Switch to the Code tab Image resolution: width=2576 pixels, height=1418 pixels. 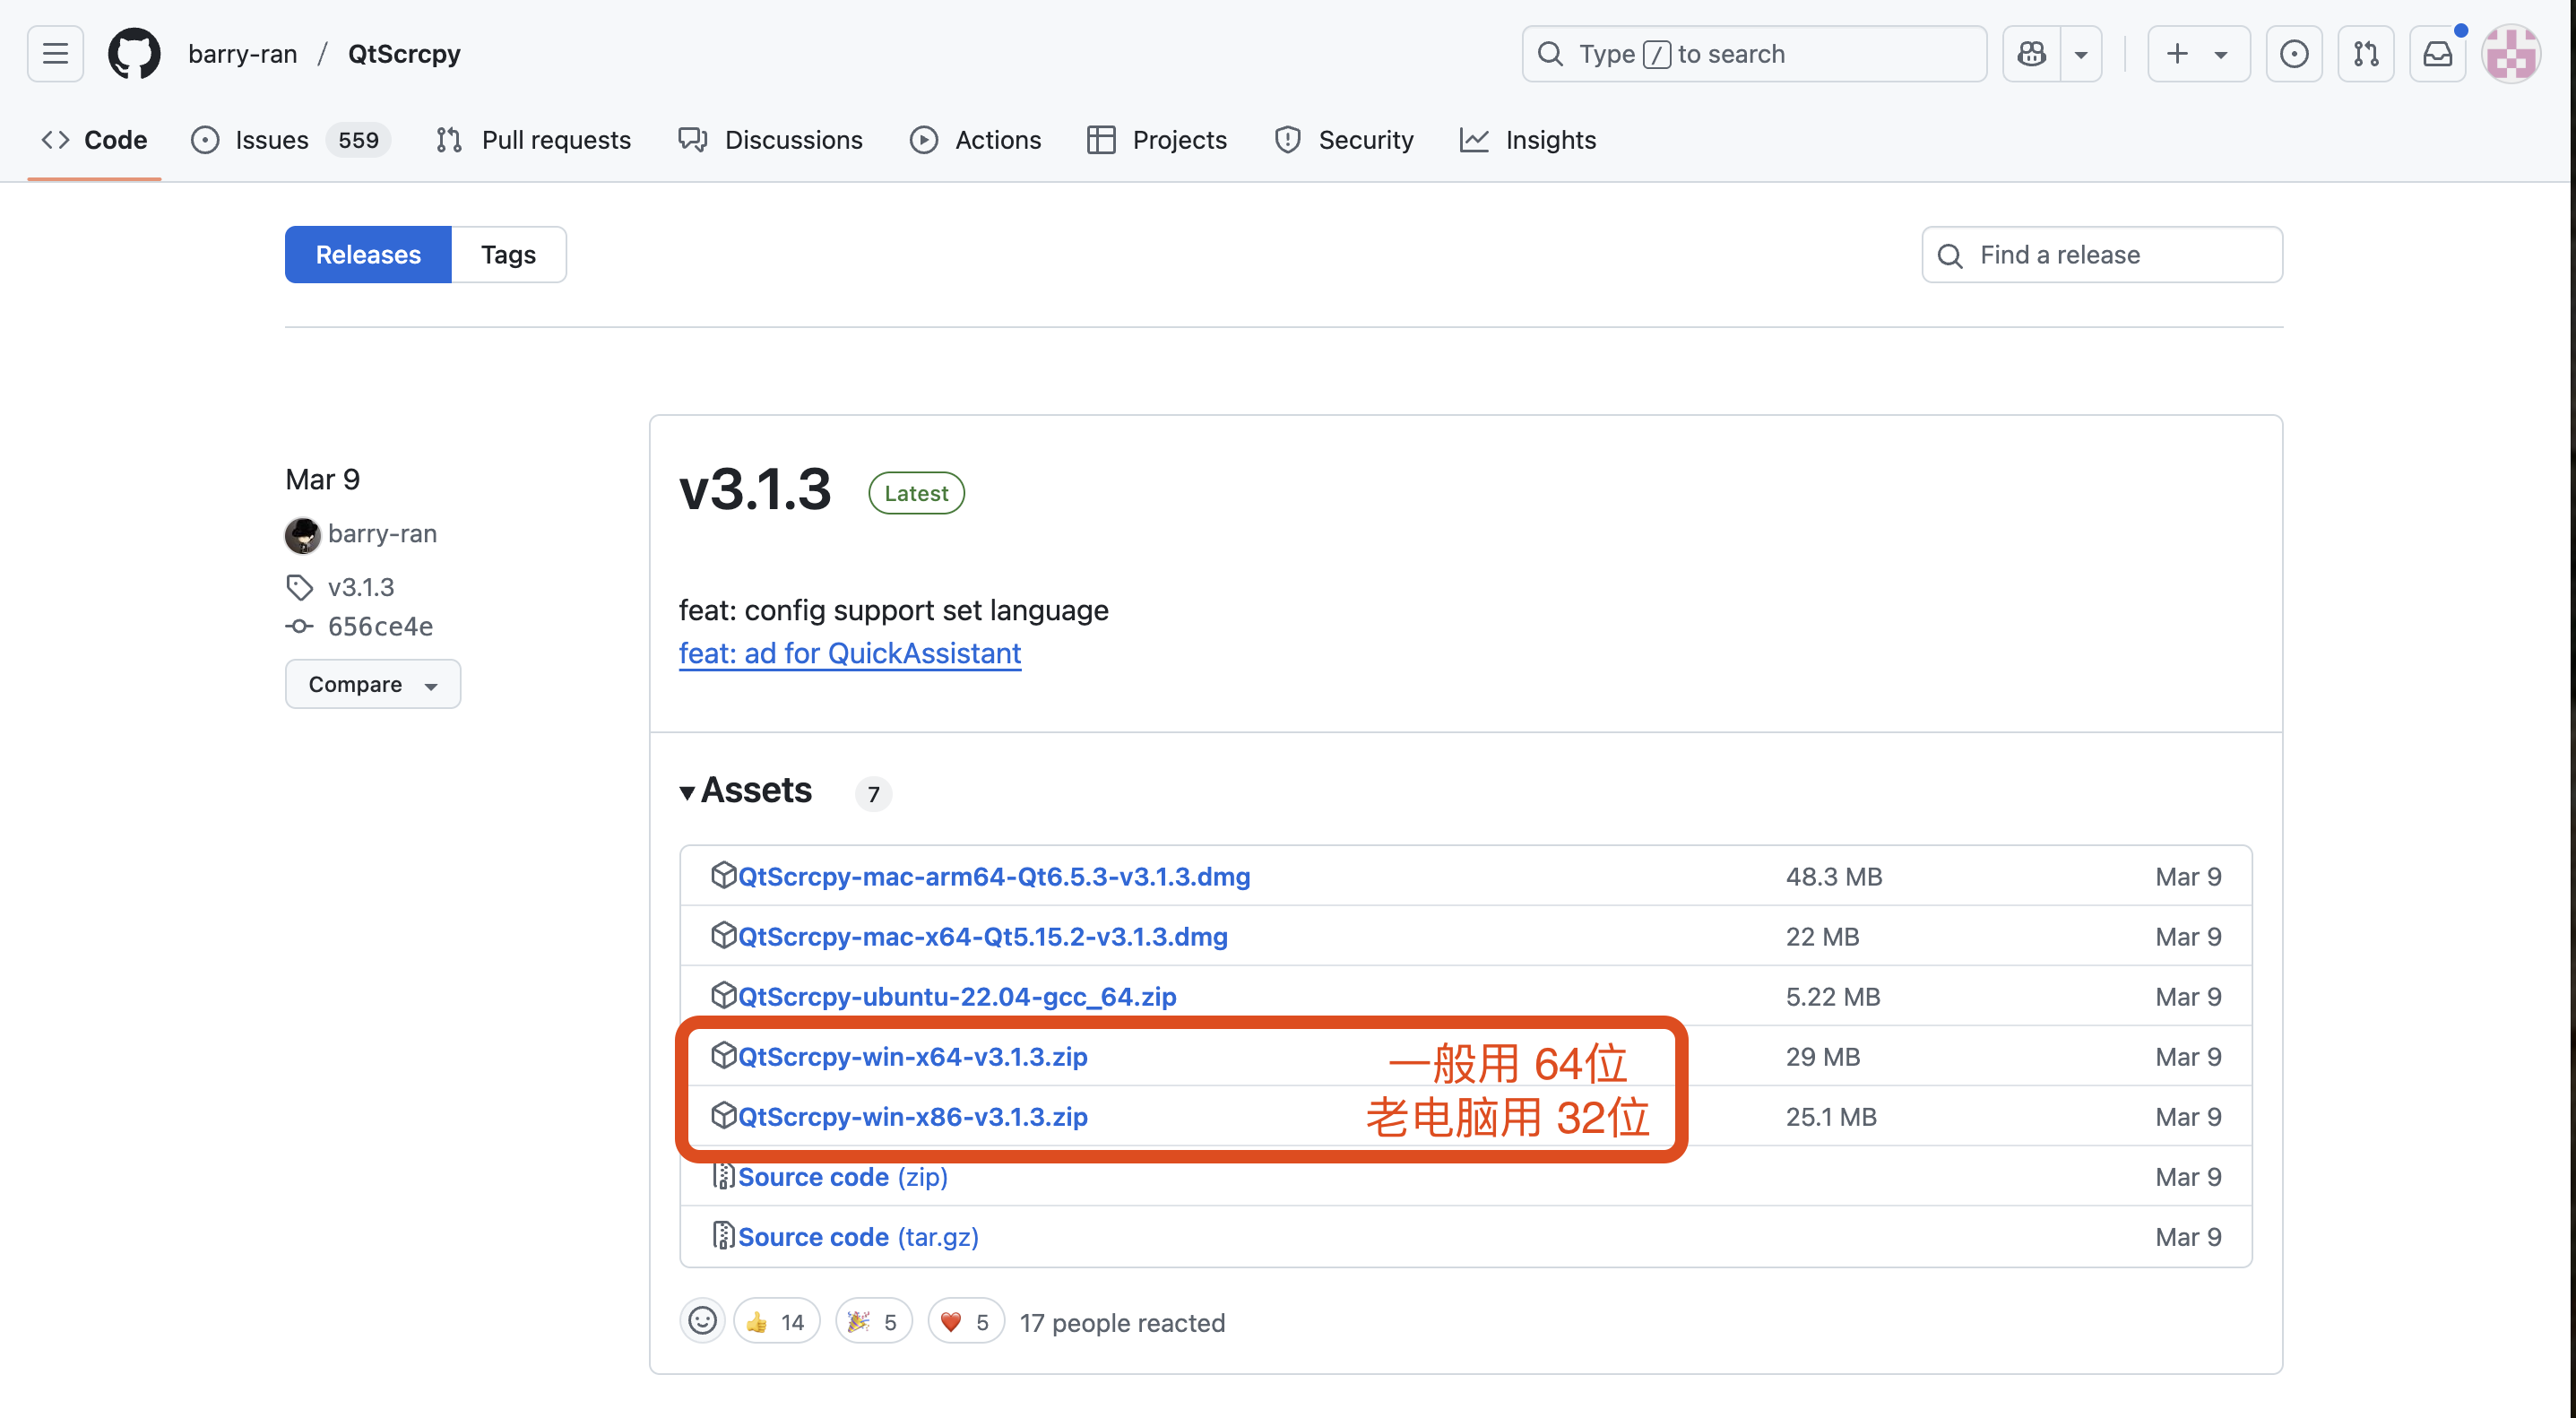94,140
